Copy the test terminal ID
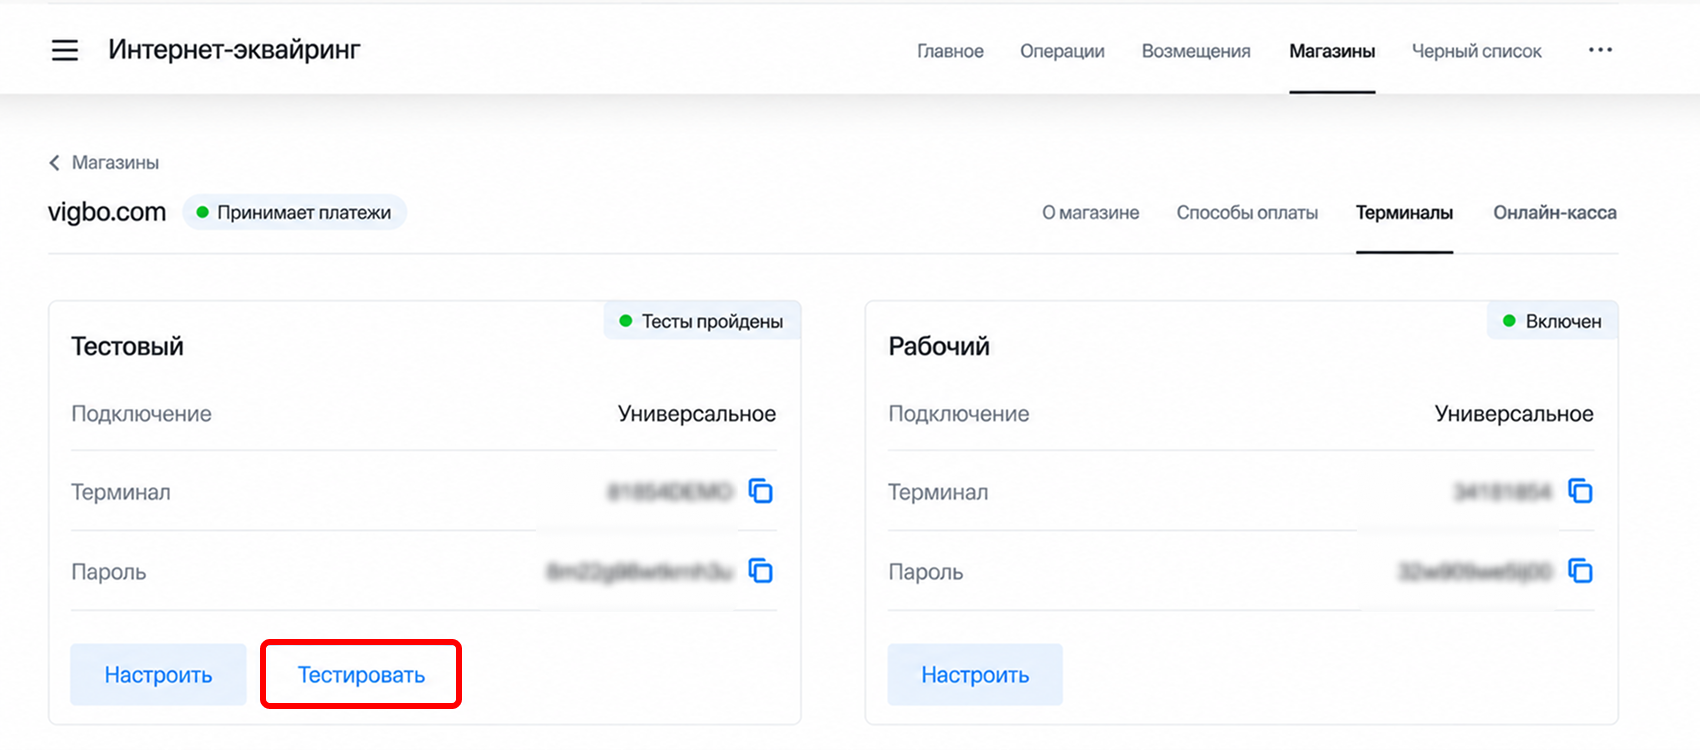Viewport: 1700px width, 750px height. pos(761,491)
